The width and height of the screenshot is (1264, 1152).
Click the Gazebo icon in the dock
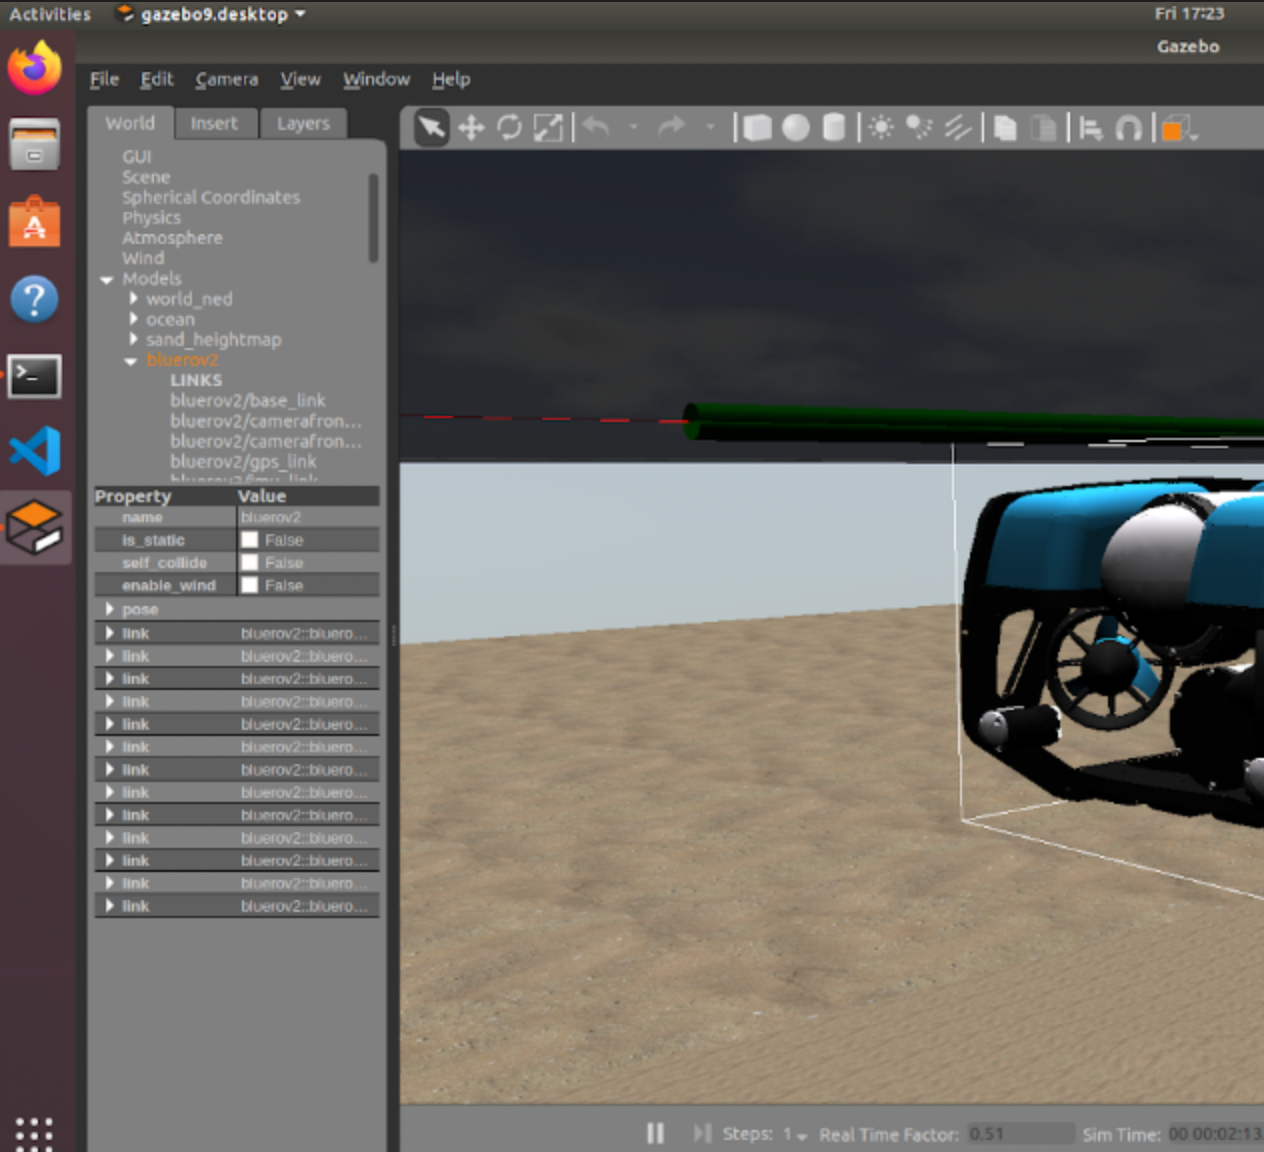pyautogui.click(x=35, y=527)
